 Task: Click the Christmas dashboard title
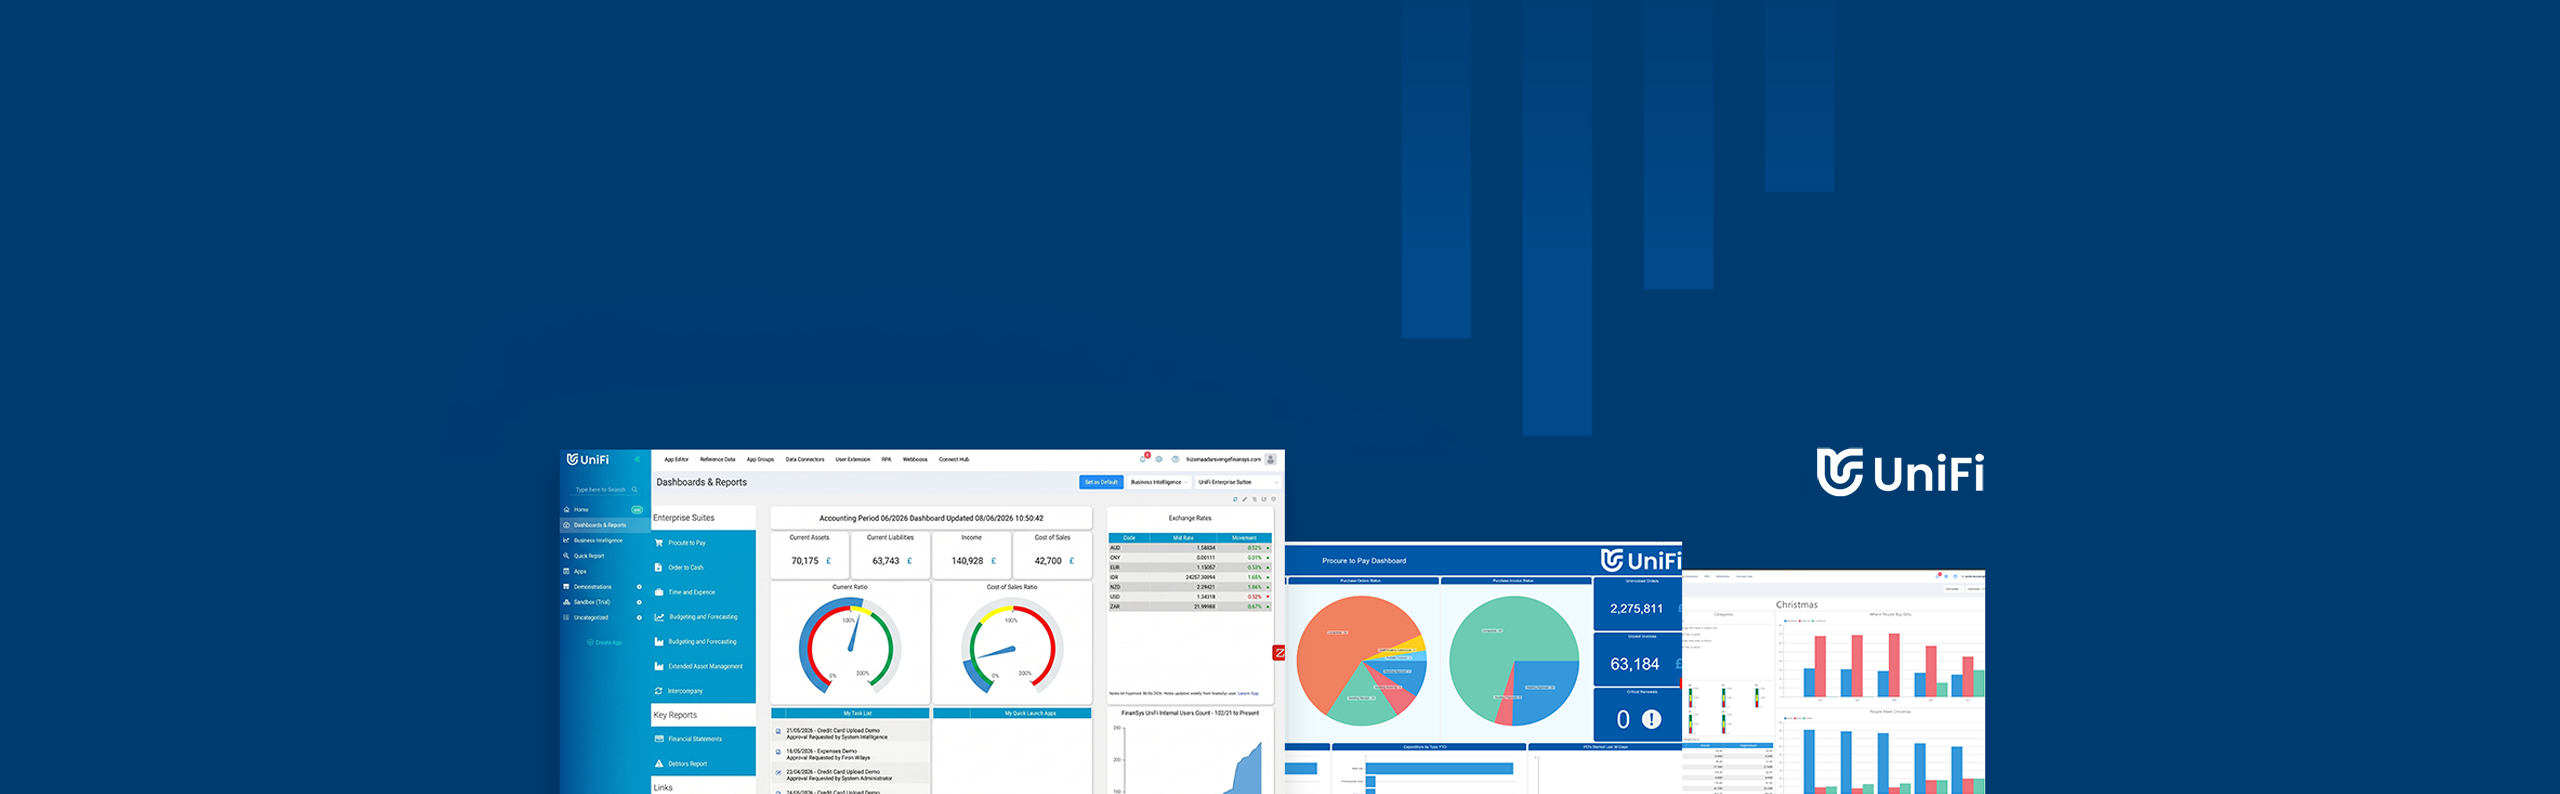pyautogui.click(x=1797, y=605)
